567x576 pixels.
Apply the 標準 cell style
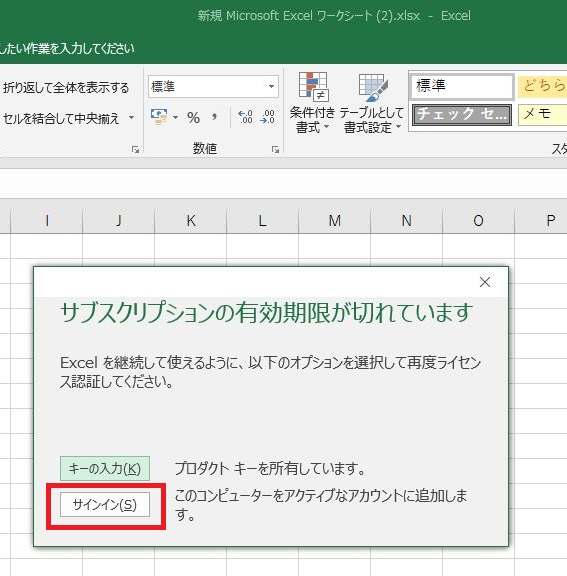pos(462,86)
